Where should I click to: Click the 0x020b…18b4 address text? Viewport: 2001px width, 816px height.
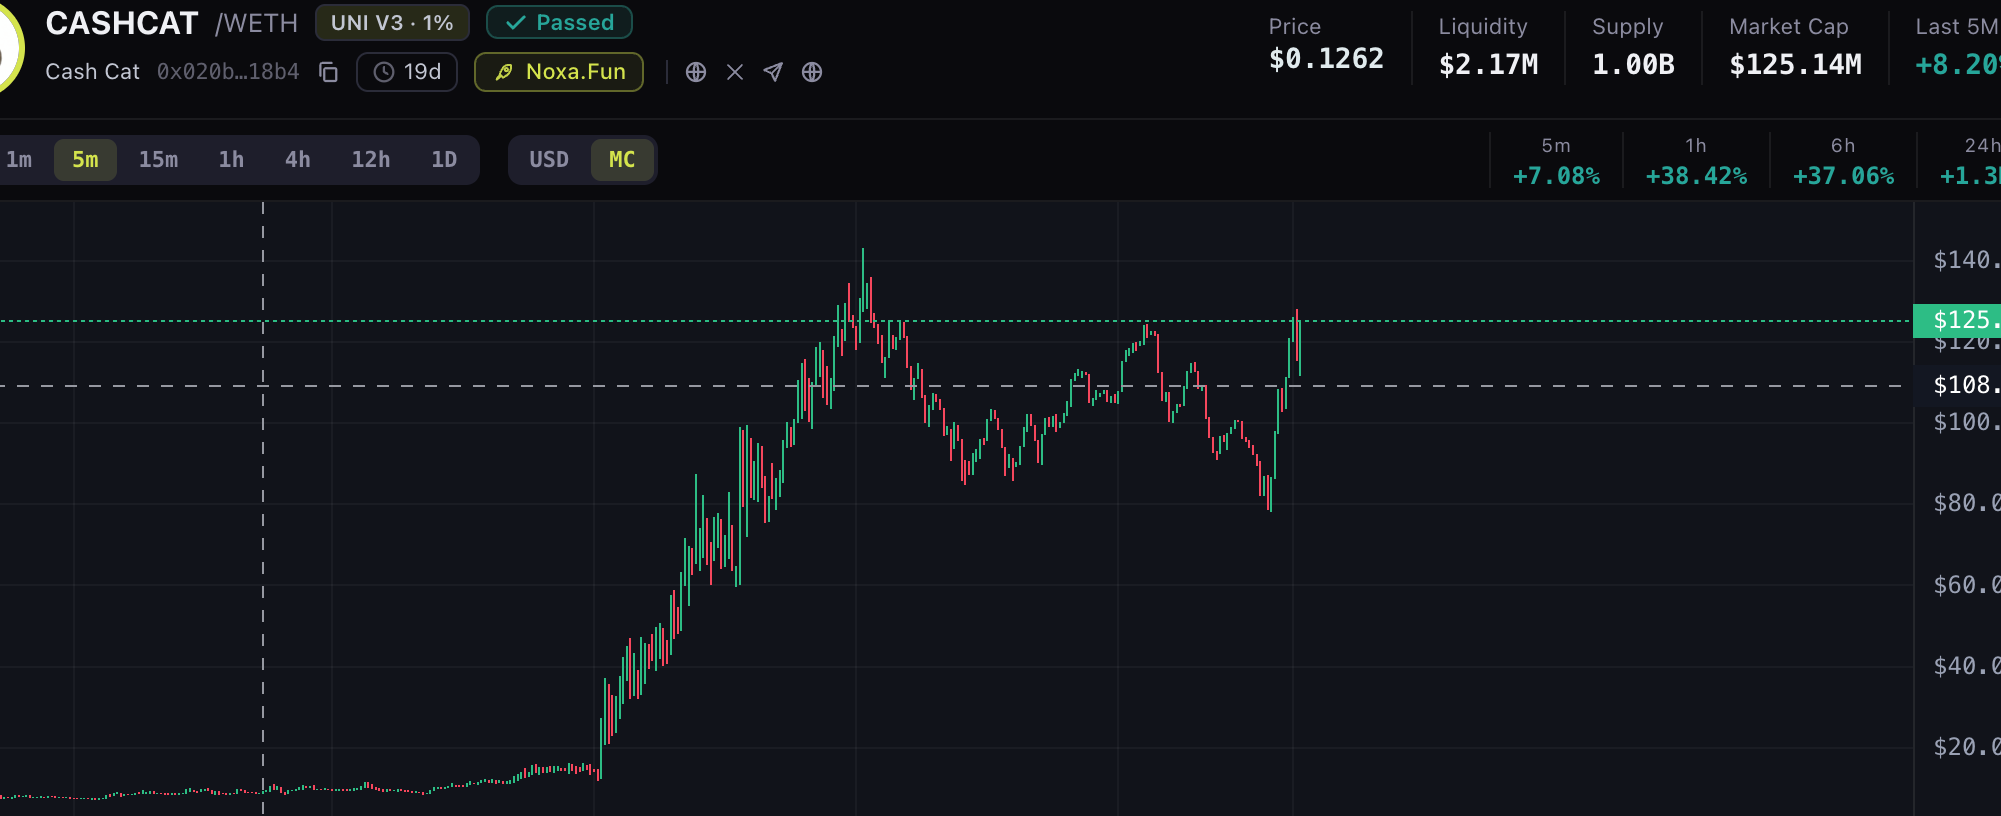click(x=228, y=72)
